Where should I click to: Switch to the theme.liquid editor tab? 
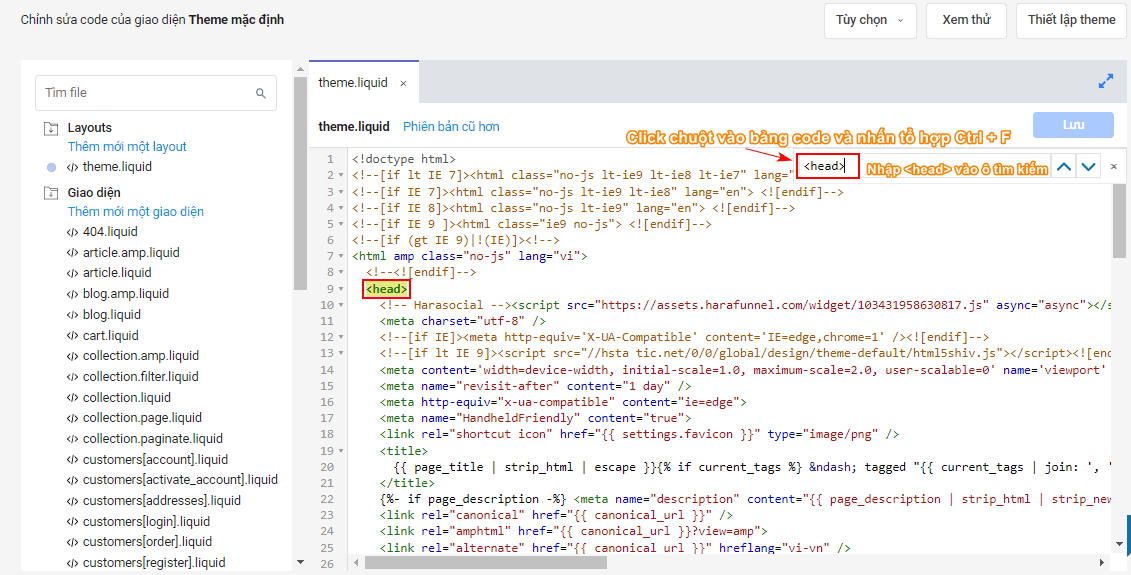click(x=352, y=83)
